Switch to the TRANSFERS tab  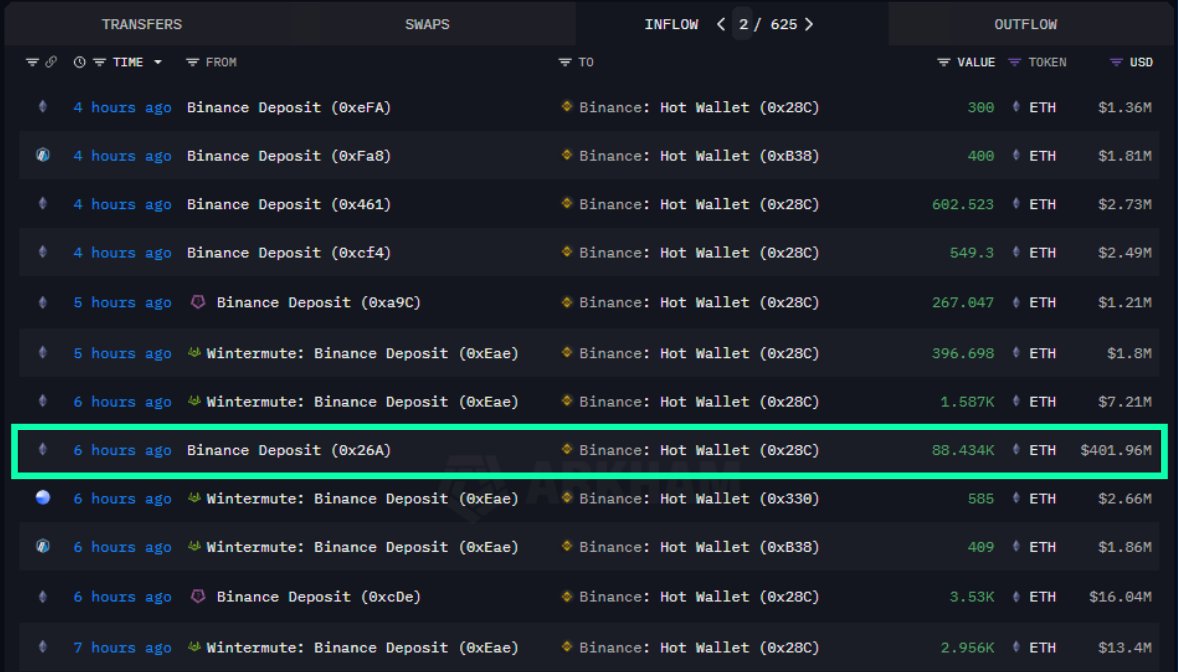pos(142,24)
